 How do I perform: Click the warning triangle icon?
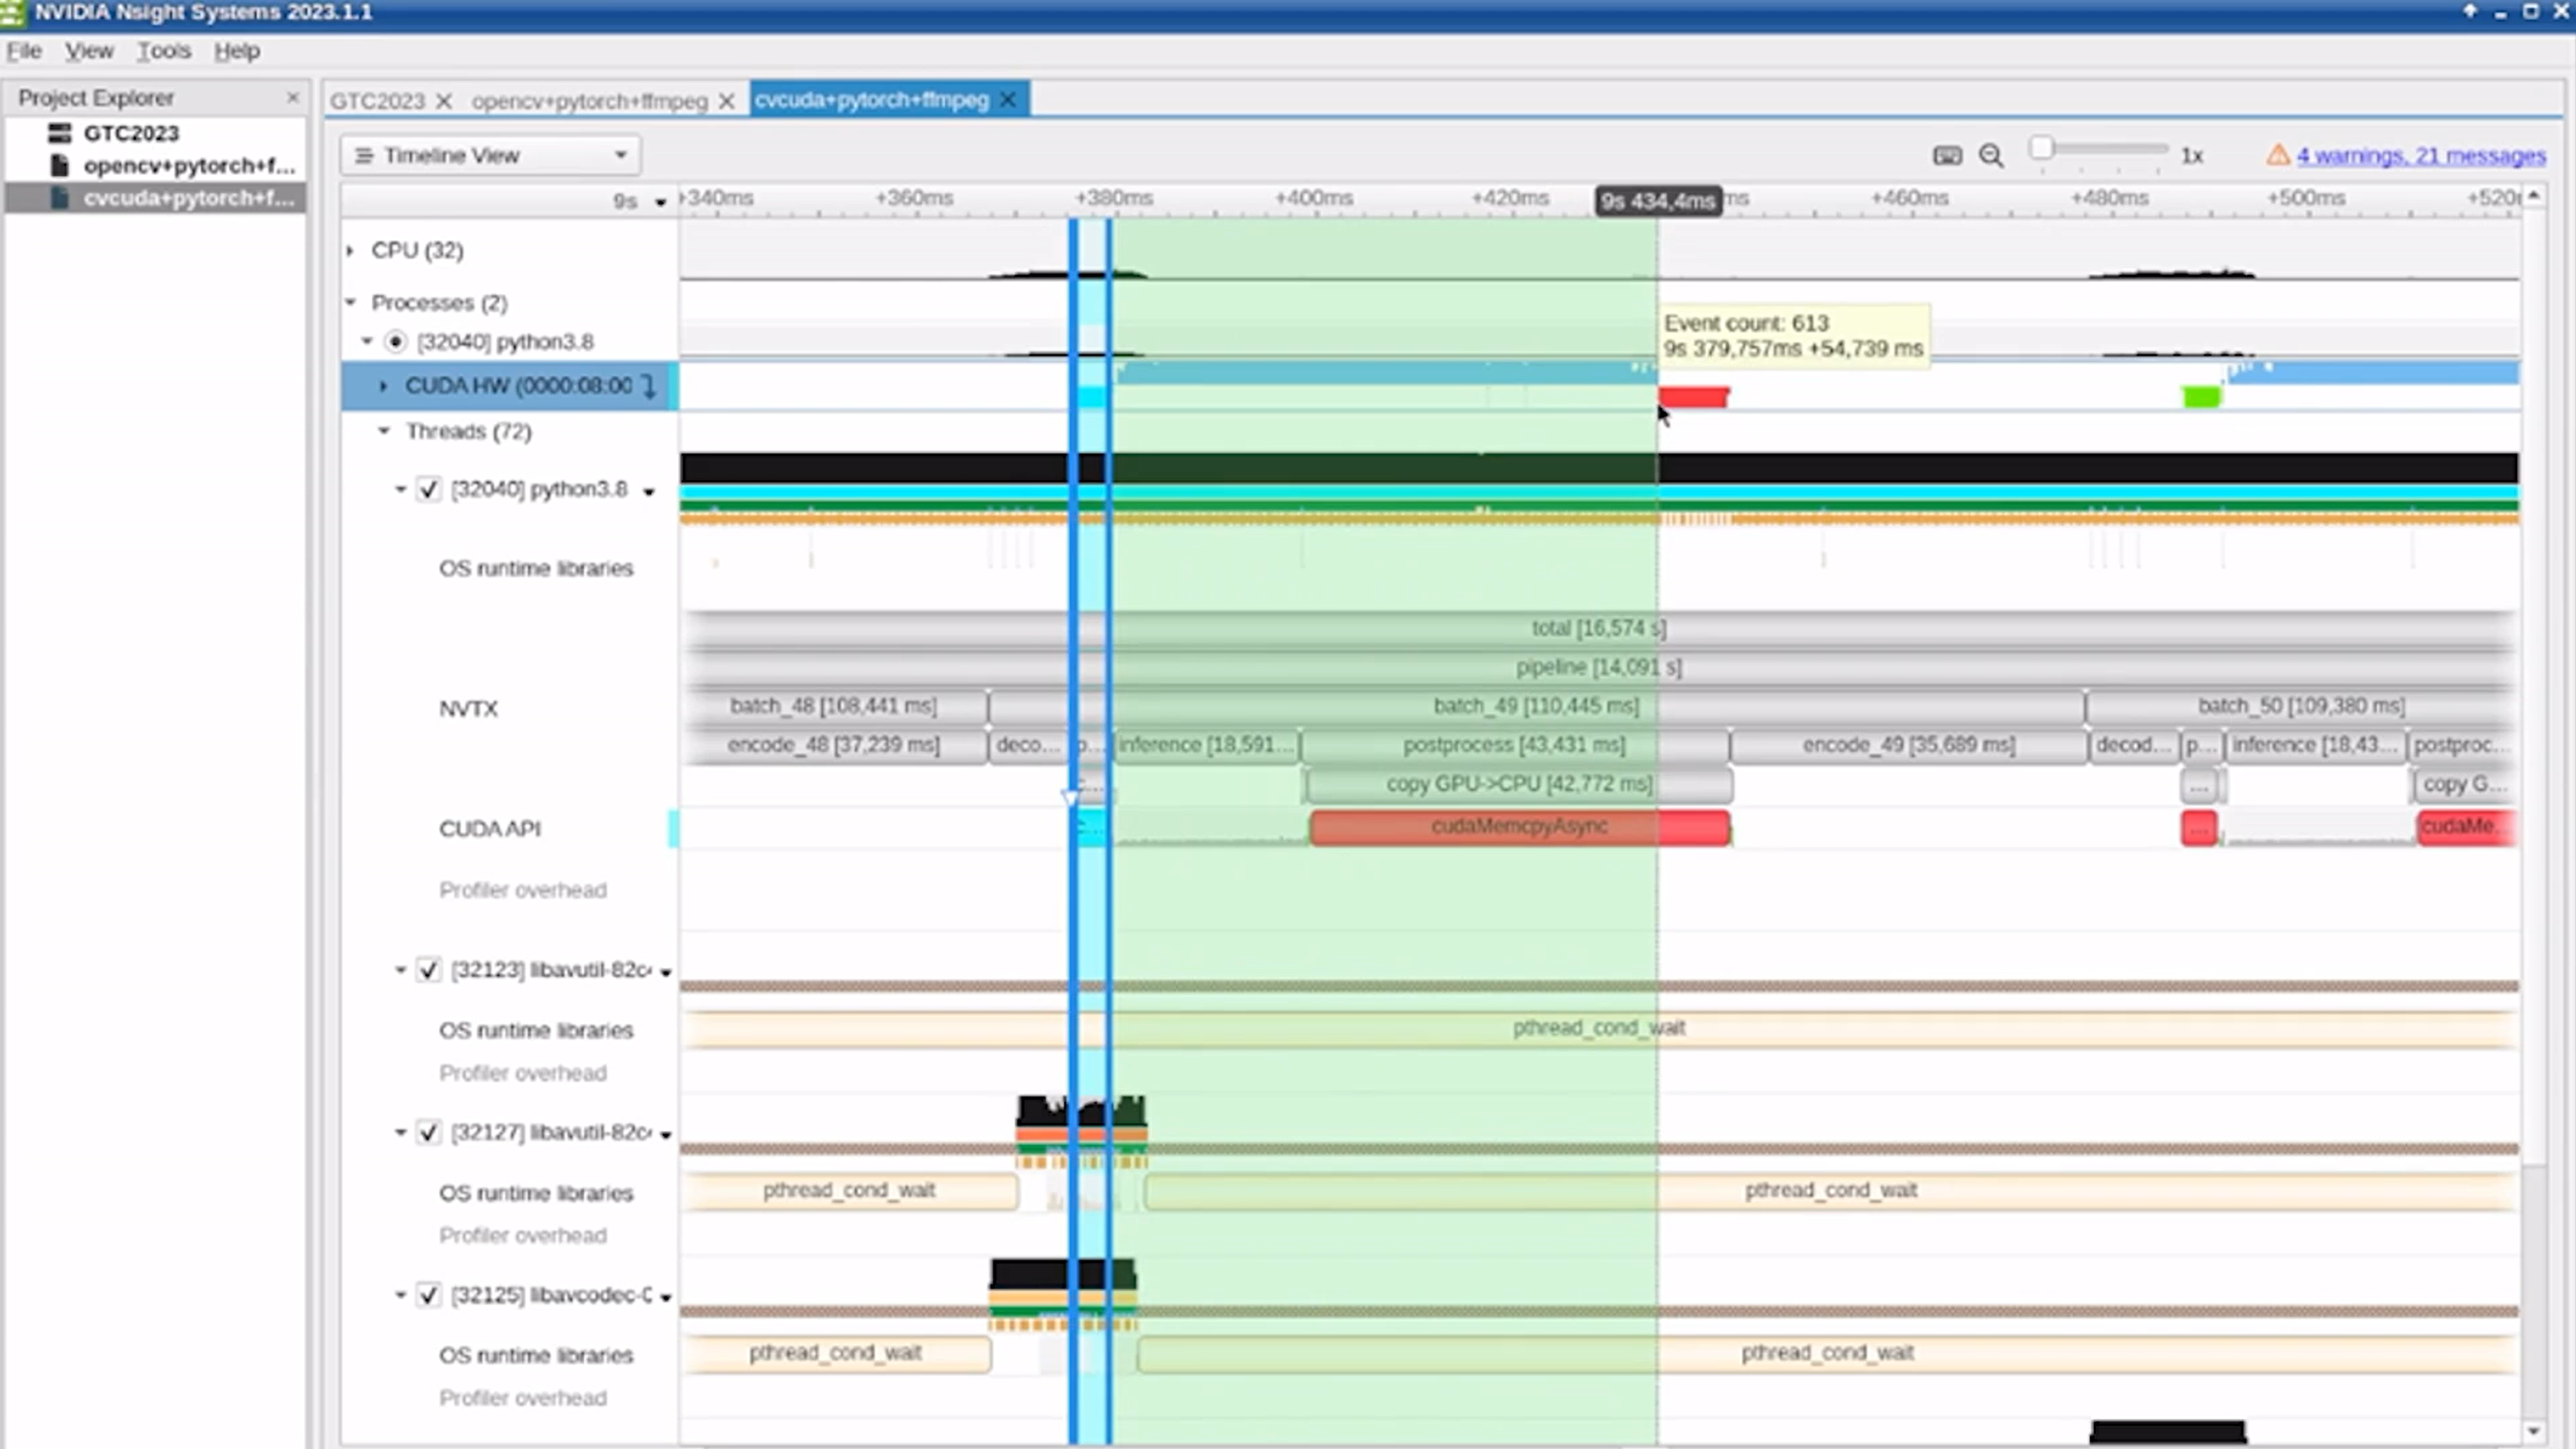[x=2278, y=155]
